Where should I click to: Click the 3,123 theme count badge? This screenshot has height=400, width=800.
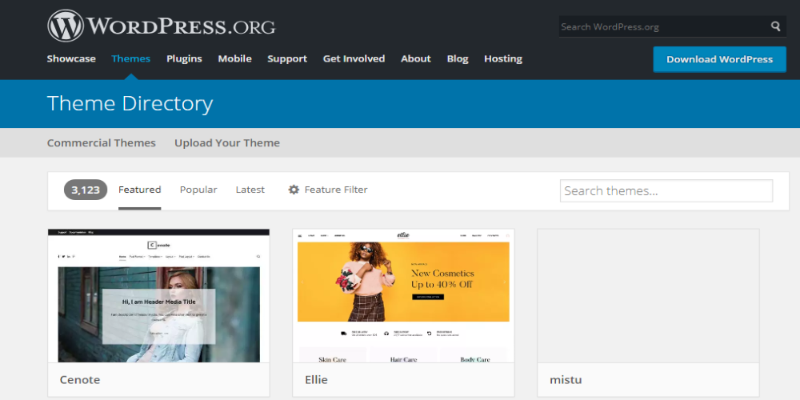(86, 190)
